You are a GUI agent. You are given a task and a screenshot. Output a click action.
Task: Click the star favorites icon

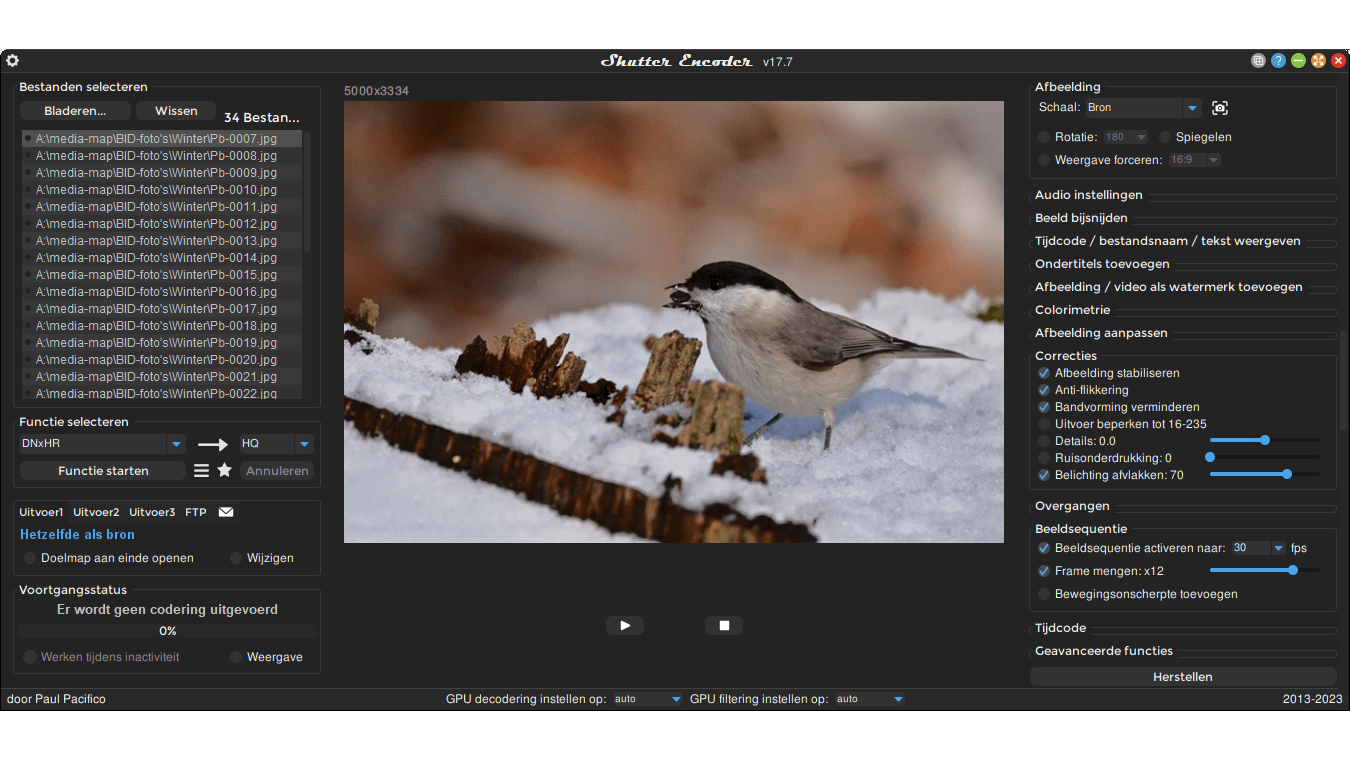click(x=225, y=470)
